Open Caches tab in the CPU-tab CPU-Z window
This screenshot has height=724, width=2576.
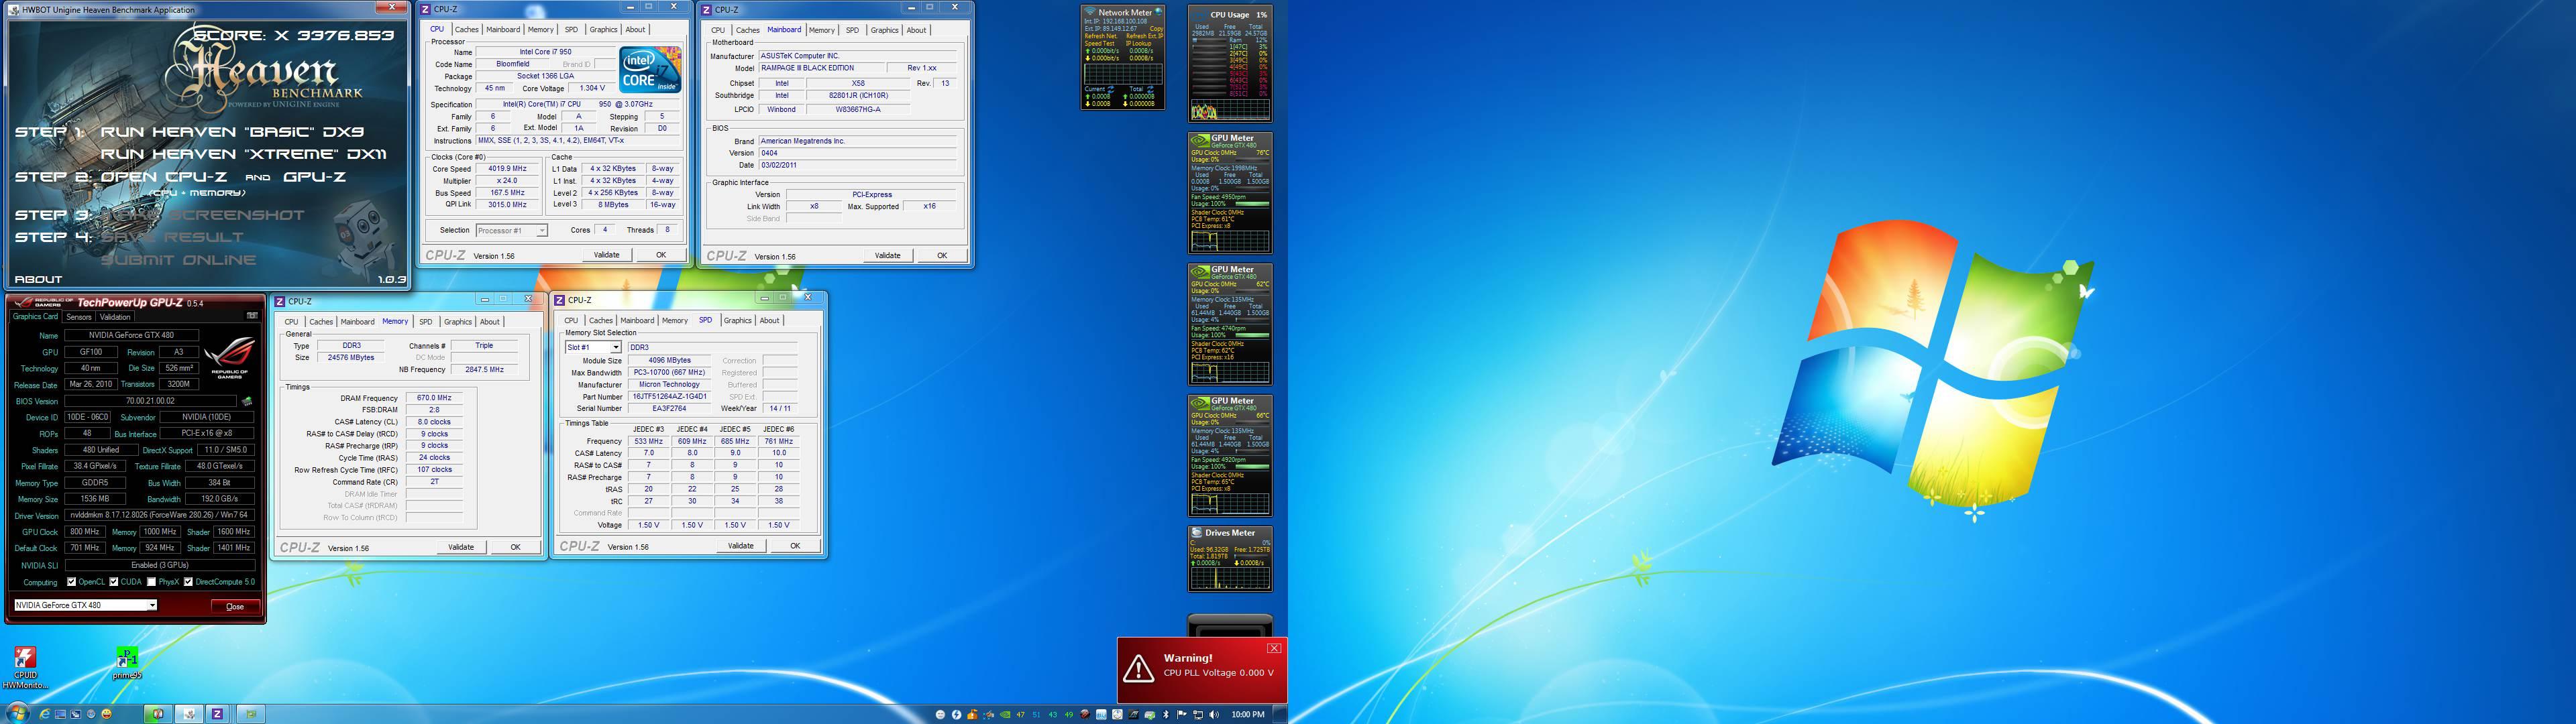[x=467, y=29]
